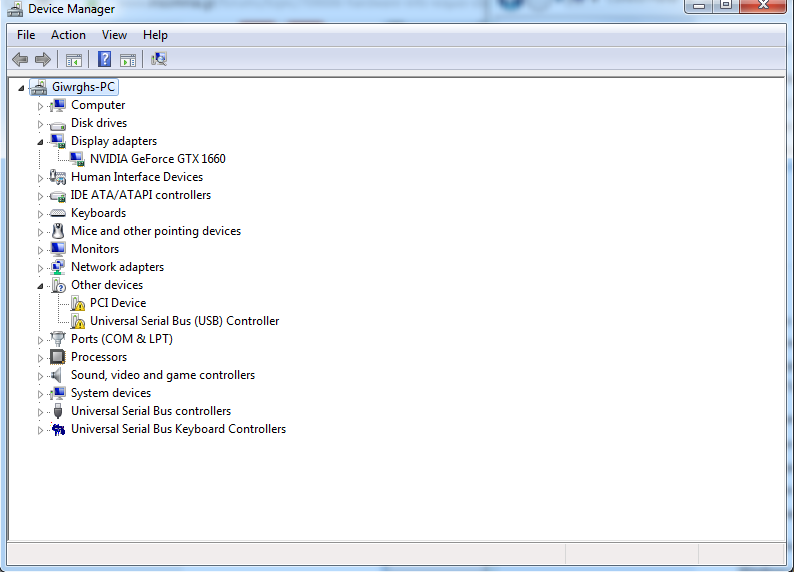The image size is (794, 572).
Task: Click the Back arrow toolbar icon
Action: (x=20, y=60)
